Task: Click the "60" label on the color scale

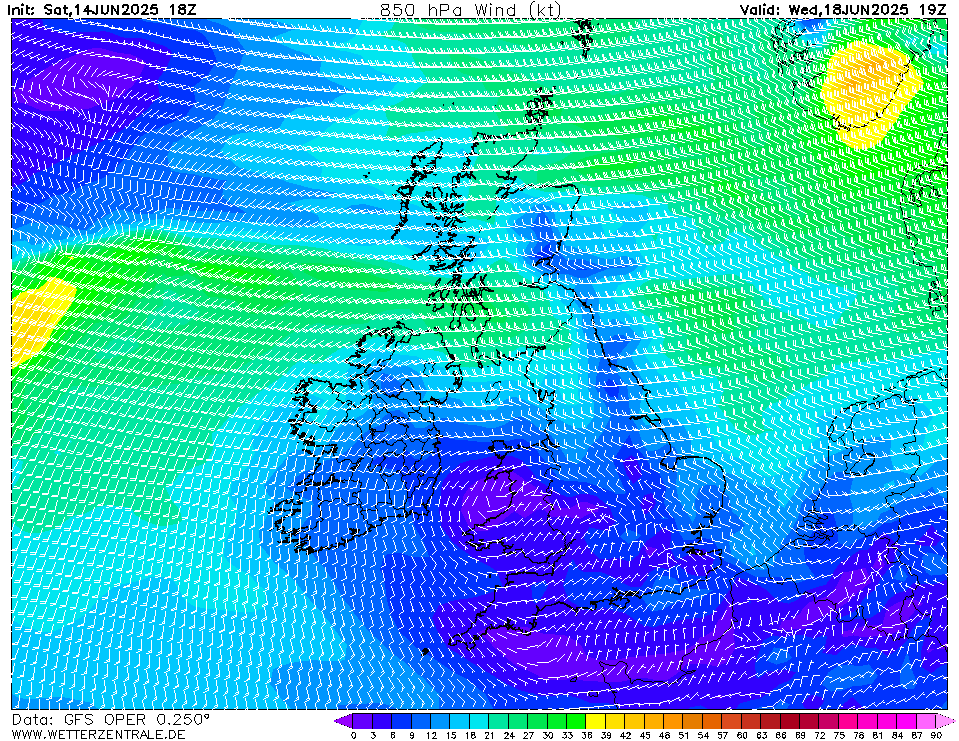Action: (742, 735)
